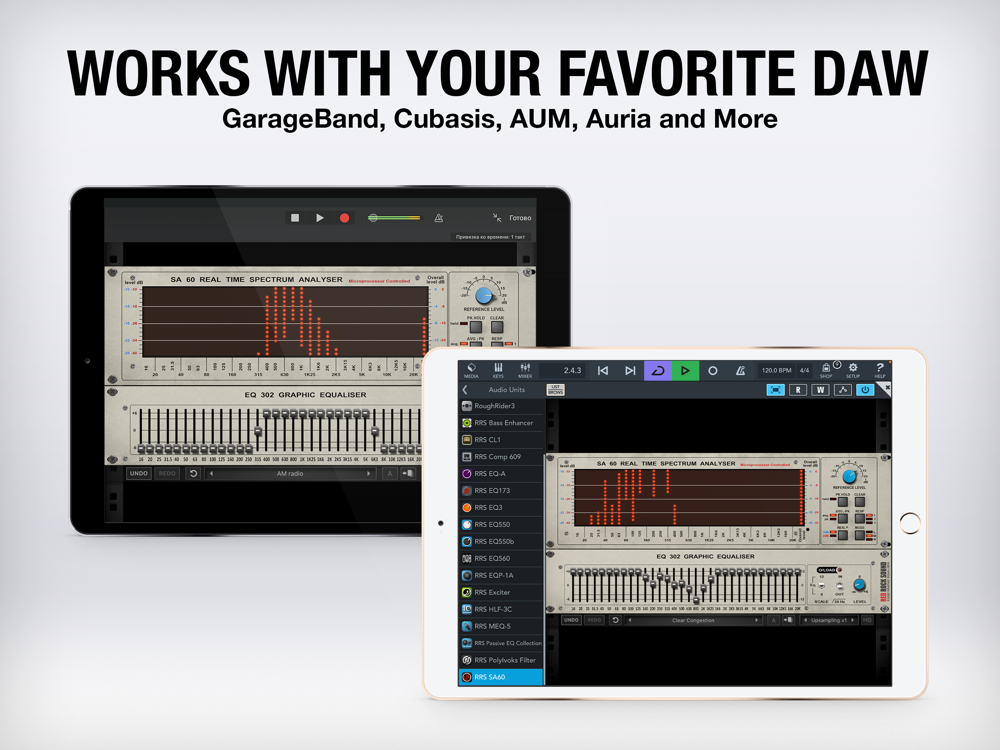1000x750 pixels.
Task: Select RRS EQ550b audio unit
Action: 501,541
